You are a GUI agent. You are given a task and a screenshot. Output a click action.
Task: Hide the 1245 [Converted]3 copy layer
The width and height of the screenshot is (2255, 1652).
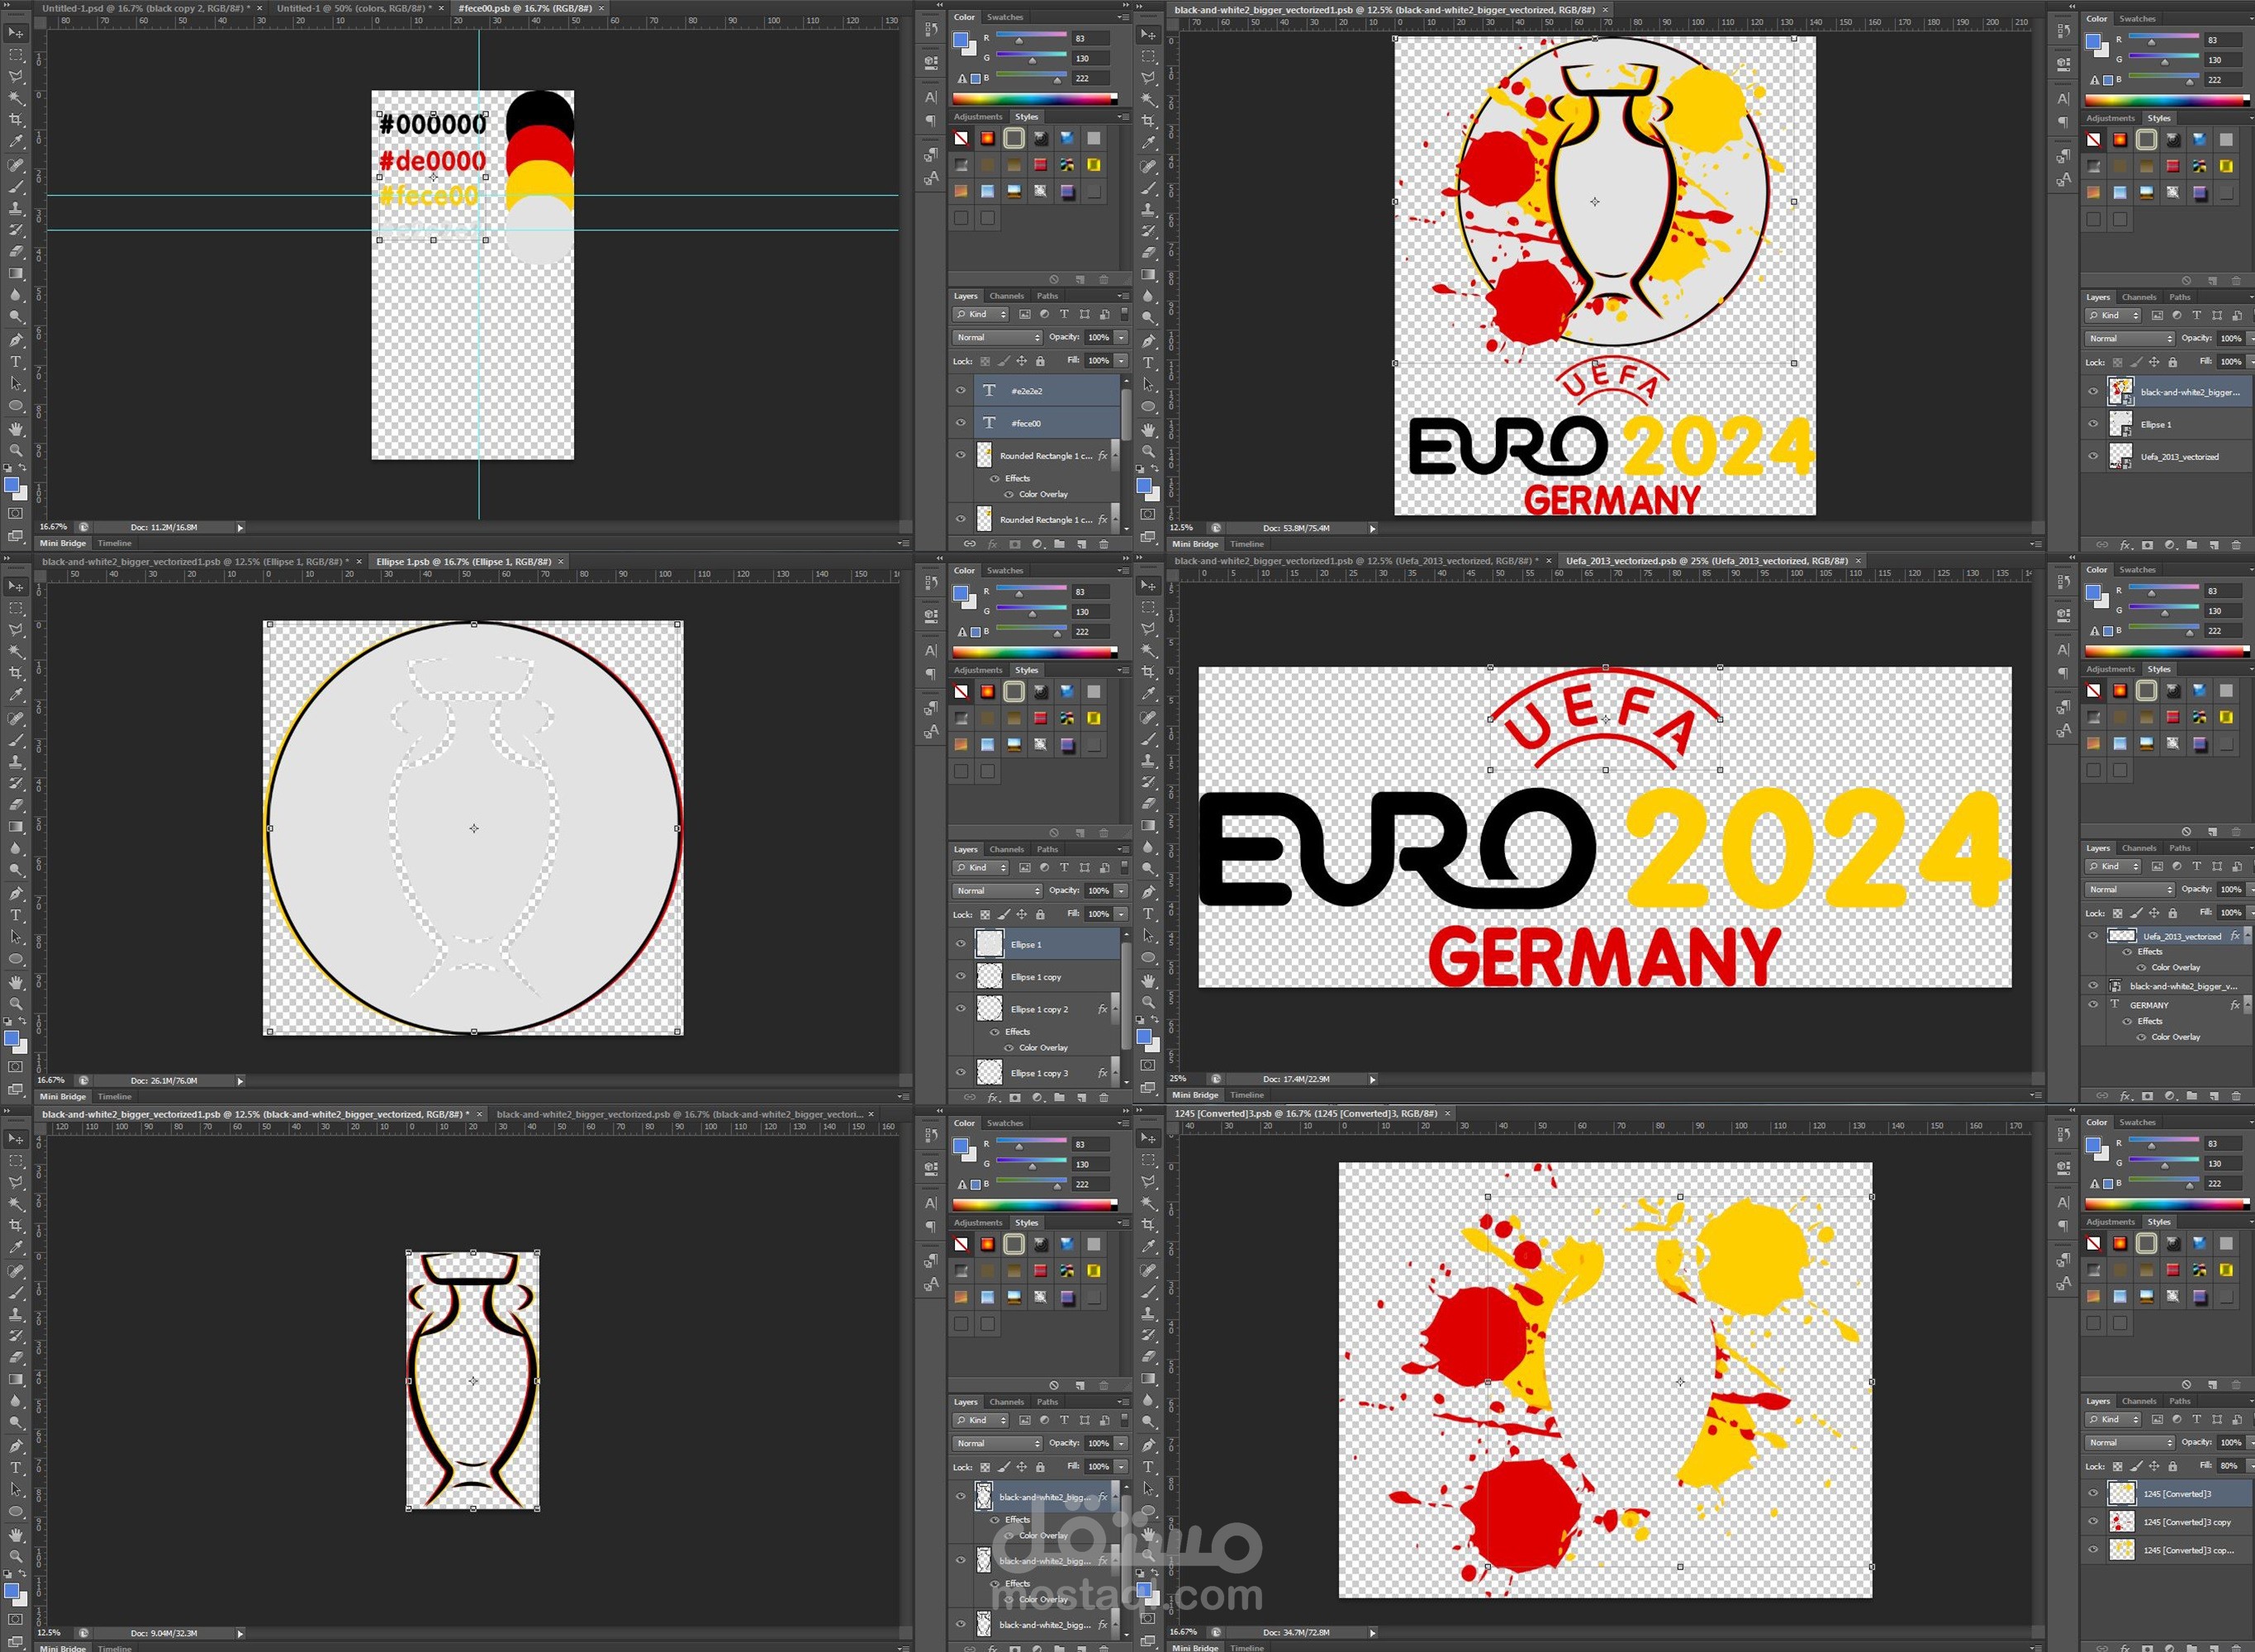coord(2093,1521)
